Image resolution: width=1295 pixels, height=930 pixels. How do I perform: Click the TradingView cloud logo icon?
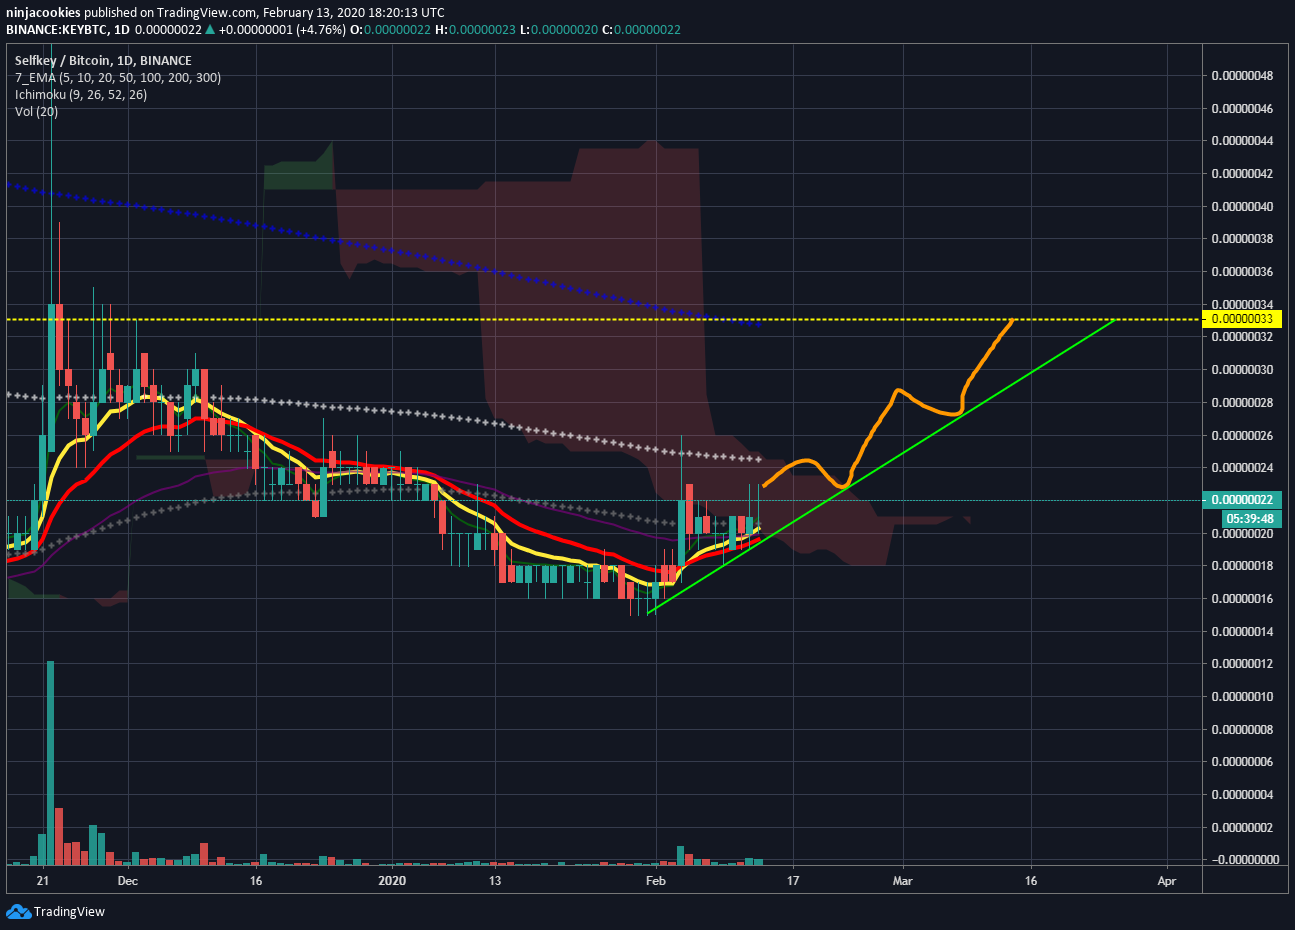18,911
